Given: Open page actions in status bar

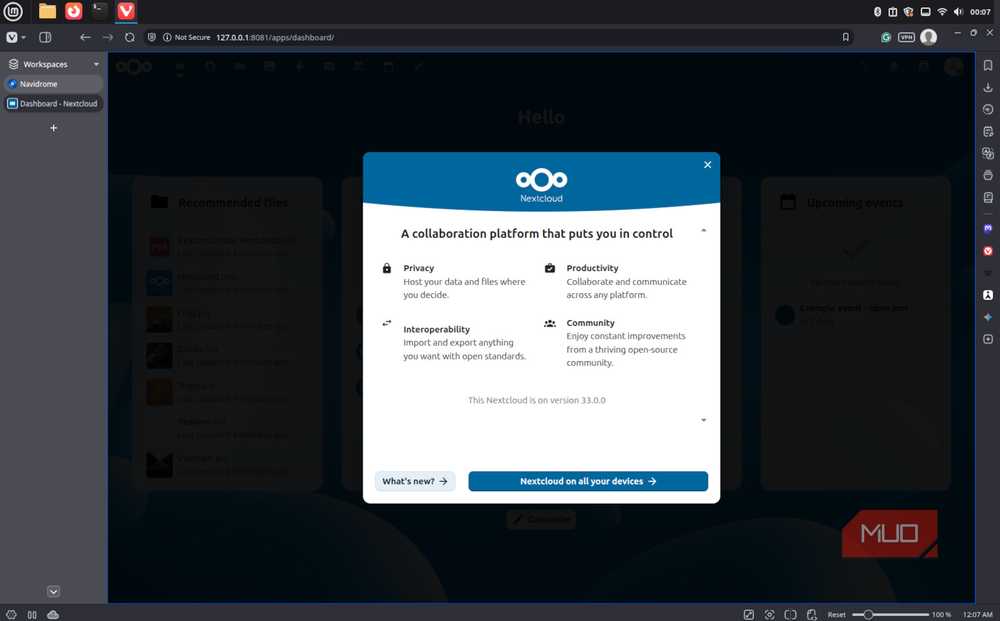Looking at the screenshot, I should tap(811, 615).
